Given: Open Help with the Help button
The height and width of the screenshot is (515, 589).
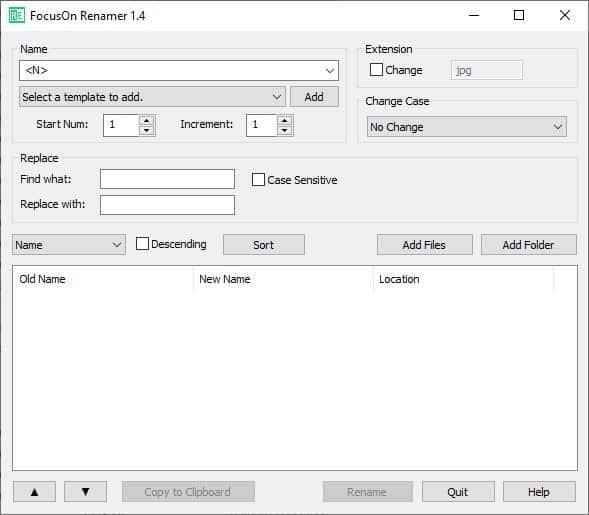Looking at the screenshot, I should (x=539, y=492).
